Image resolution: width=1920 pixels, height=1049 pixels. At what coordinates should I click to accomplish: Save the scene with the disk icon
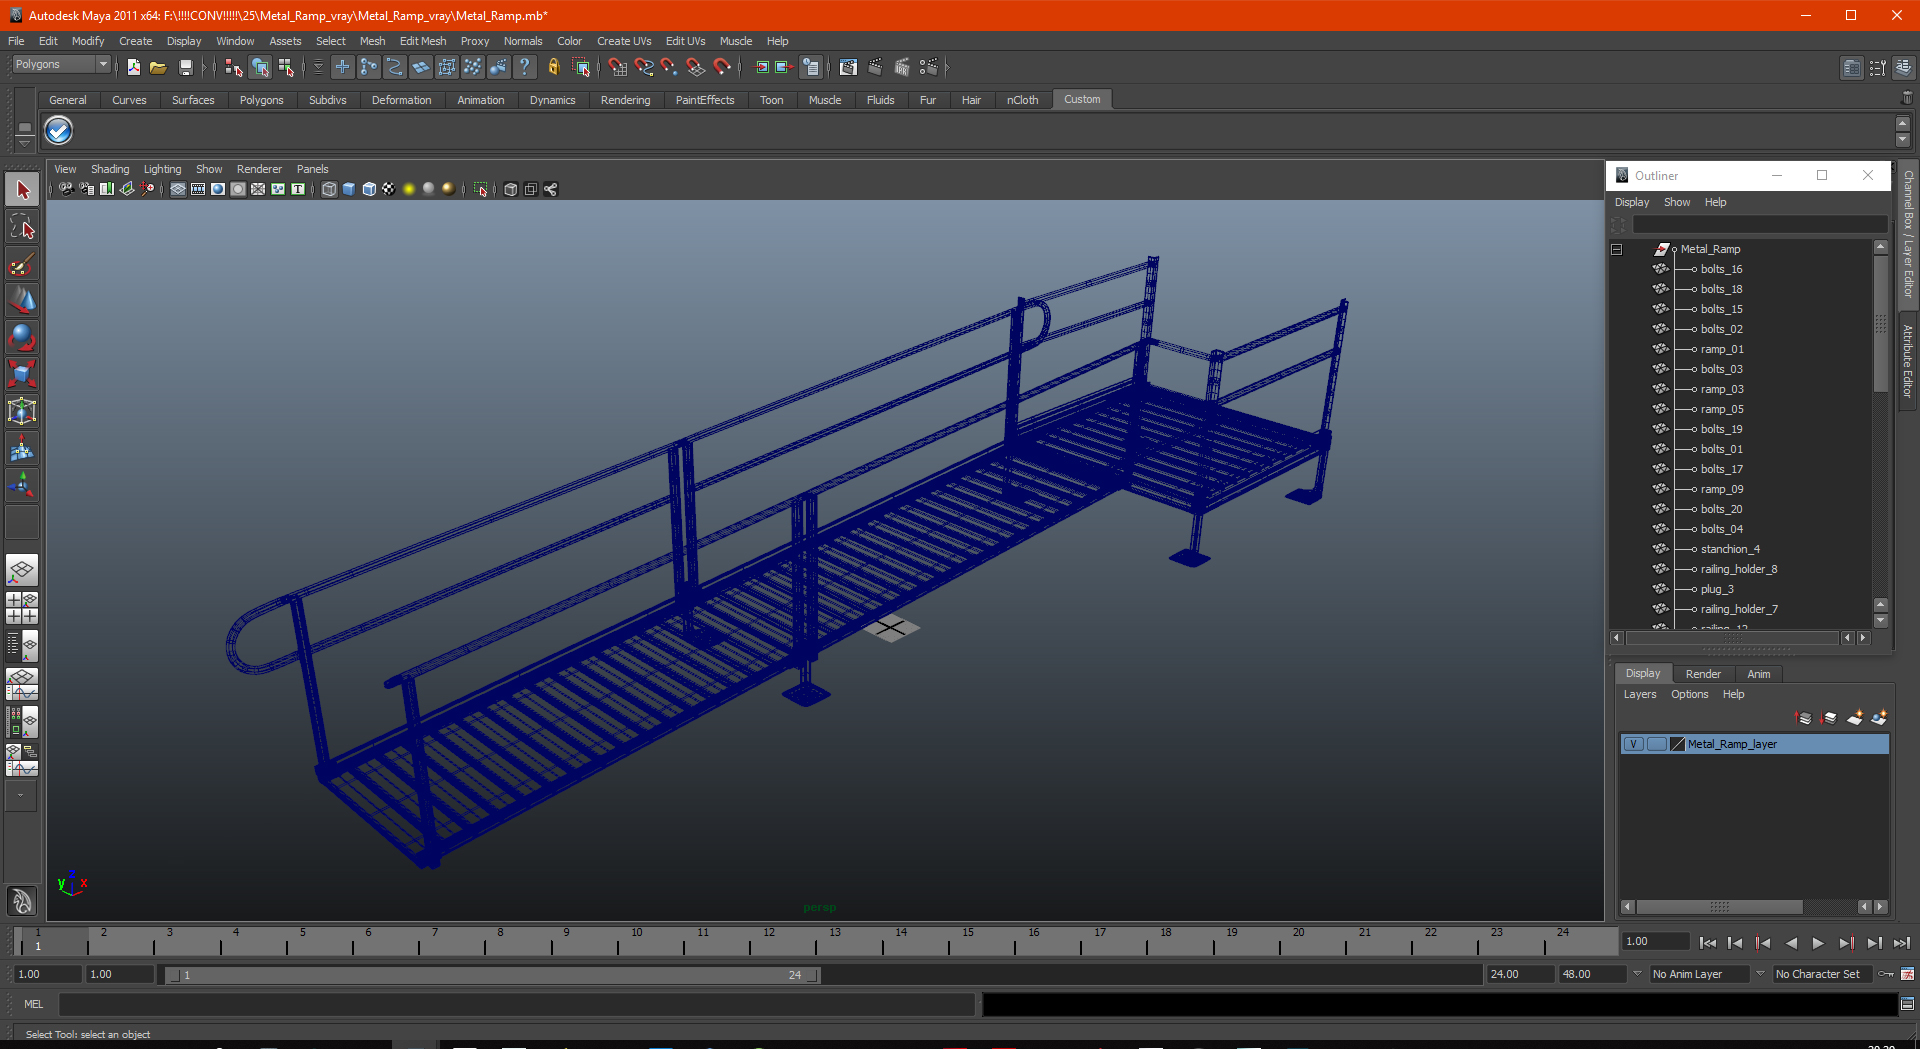tap(185, 67)
